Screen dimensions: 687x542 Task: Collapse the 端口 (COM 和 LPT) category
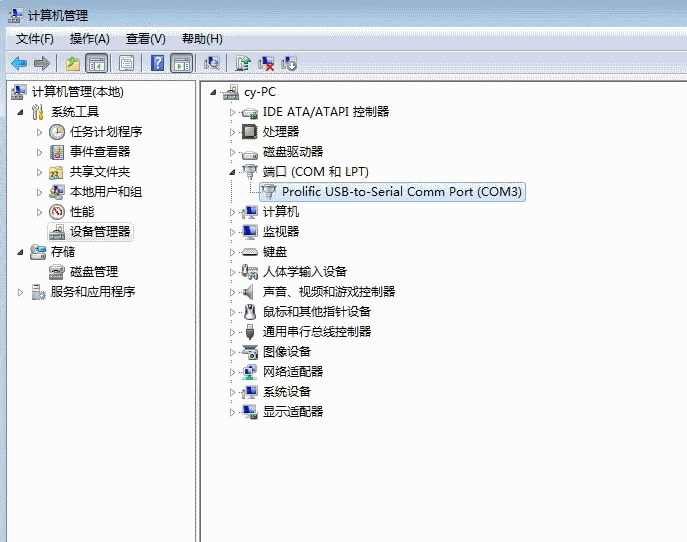click(232, 172)
